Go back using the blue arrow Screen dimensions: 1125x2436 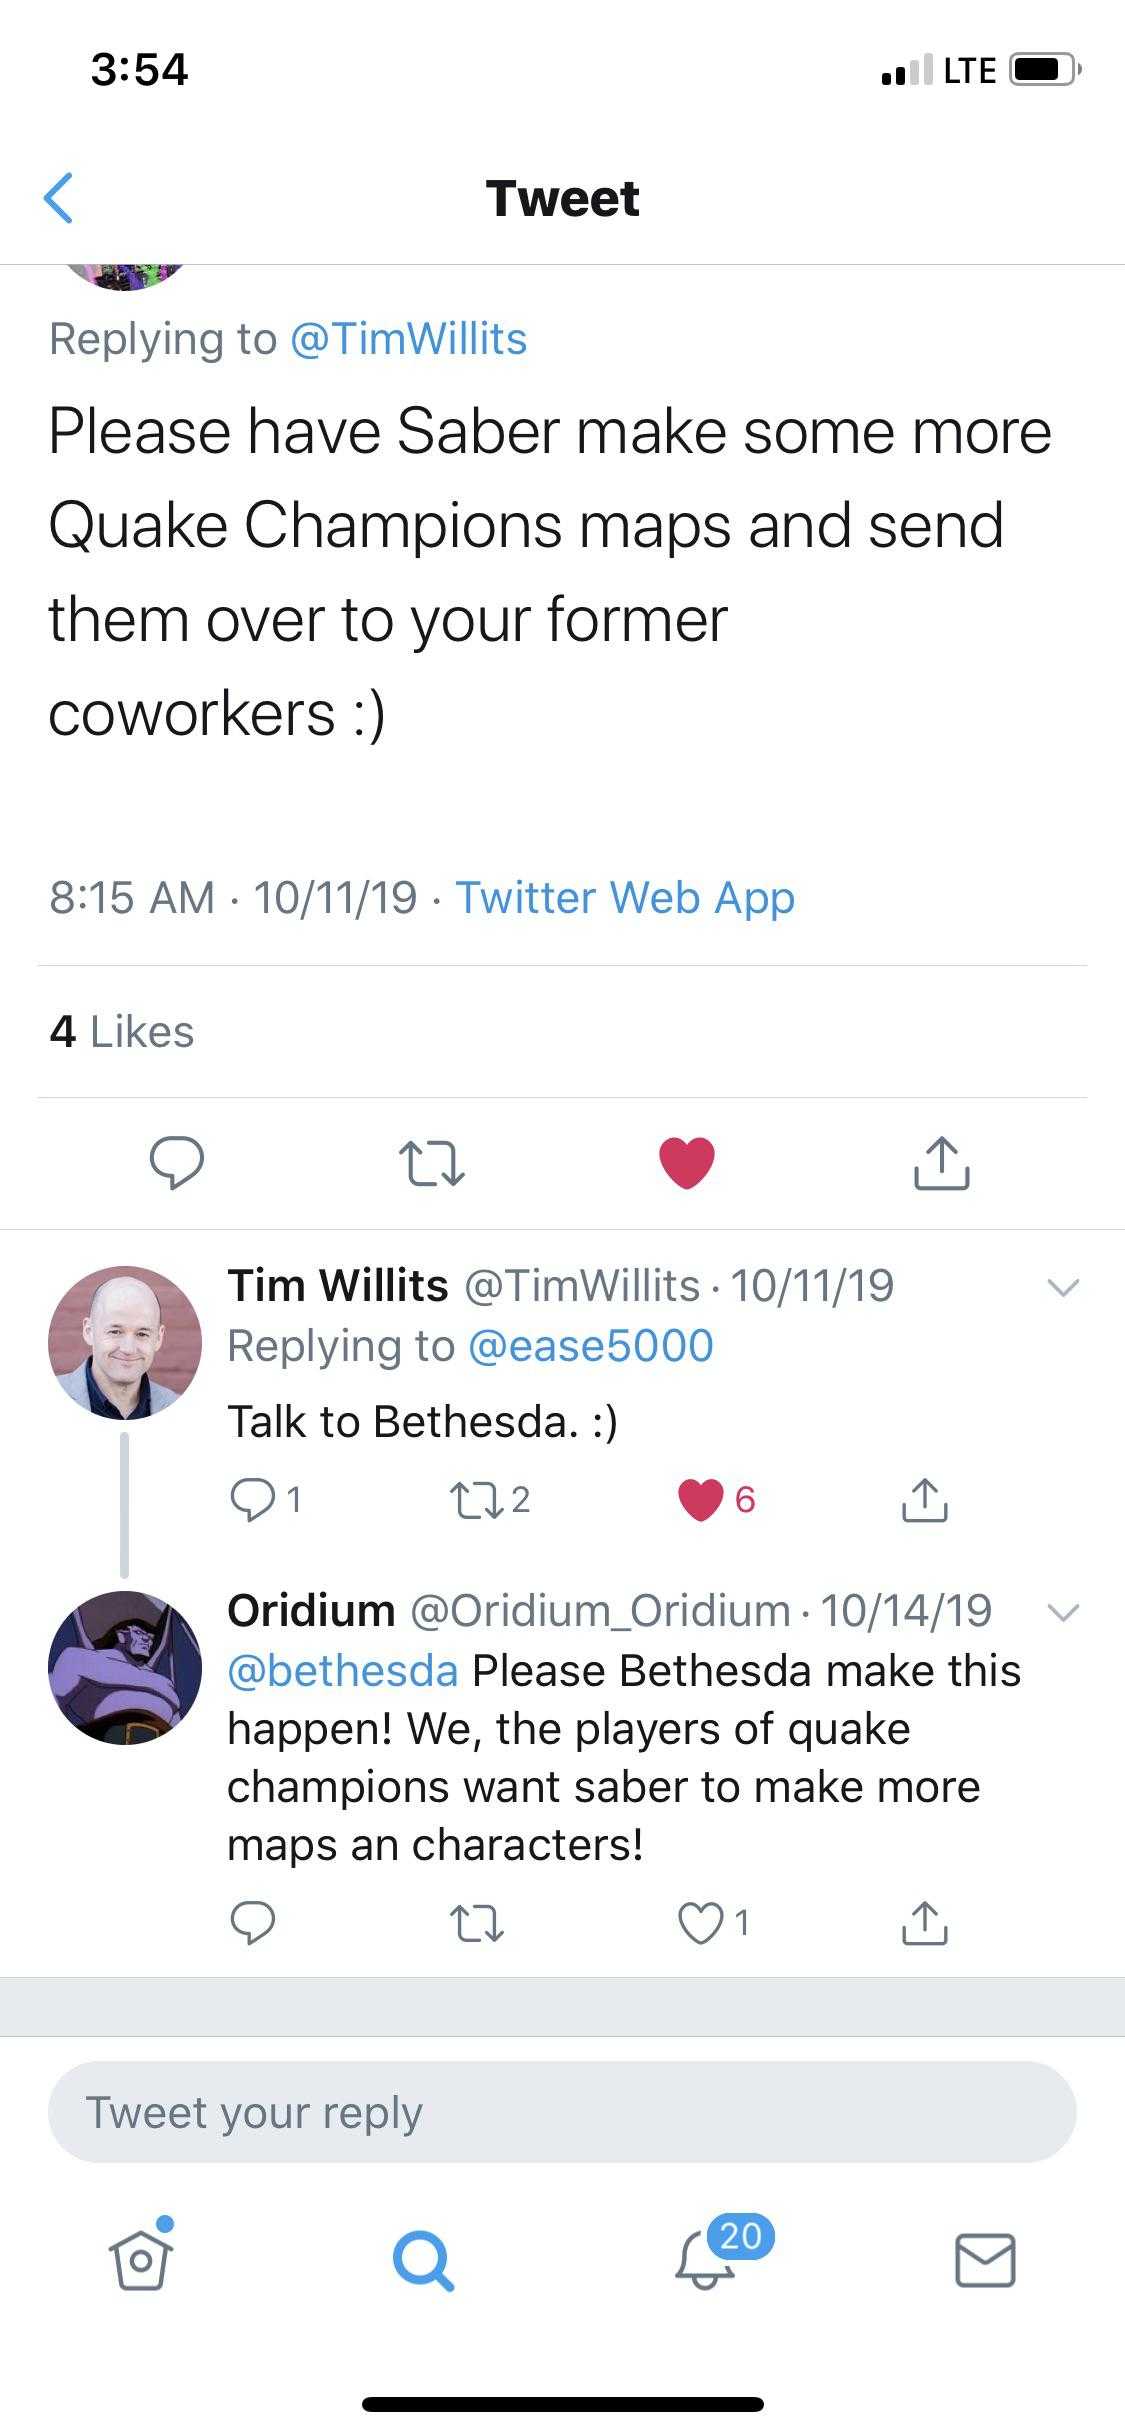pos(59,197)
